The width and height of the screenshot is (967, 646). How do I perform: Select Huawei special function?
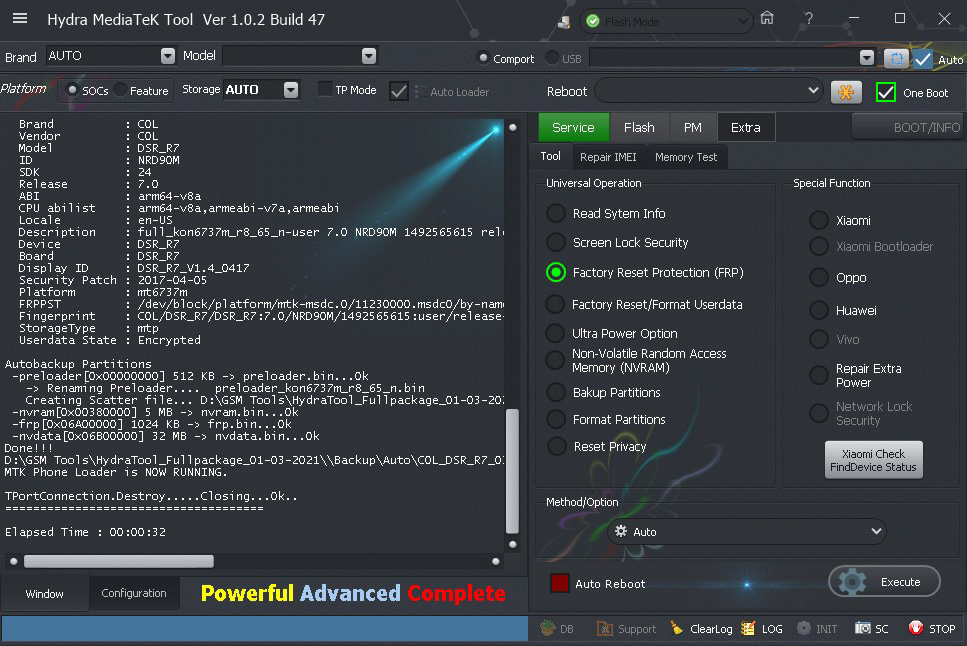818,310
